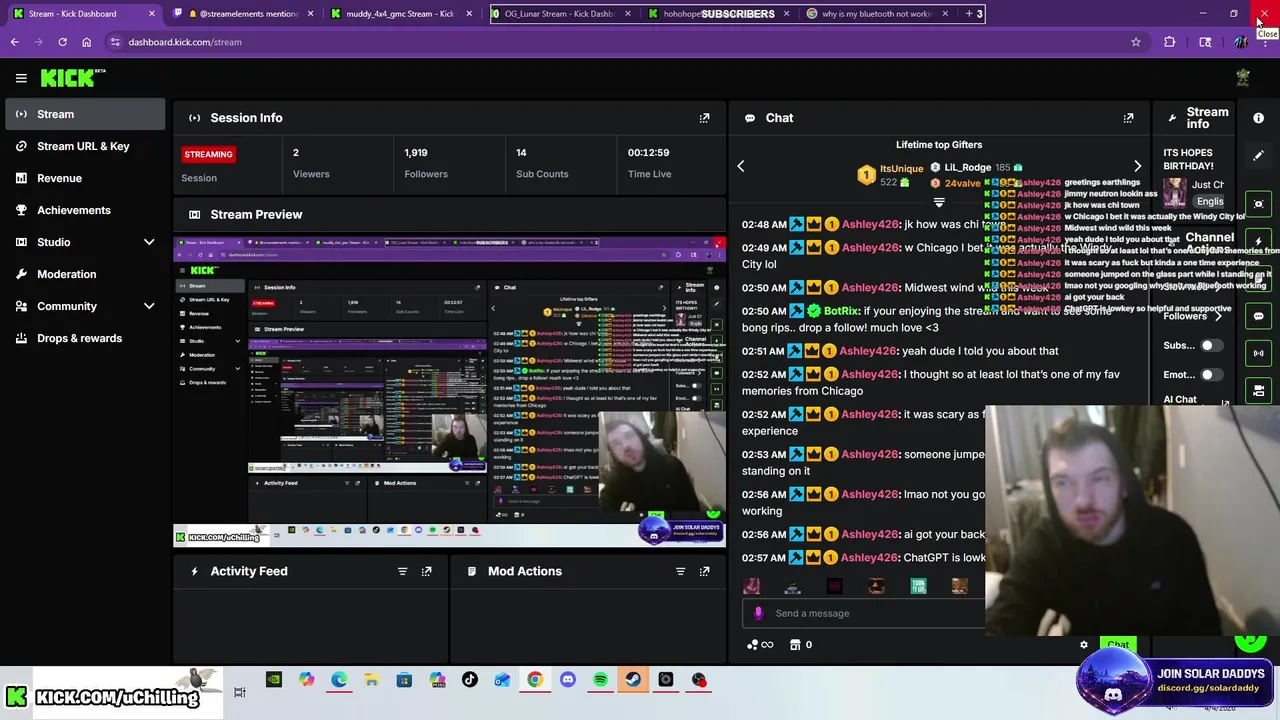Click the Stream Preview video thumbnail
Viewport: 1280px width, 720px height.
click(x=449, y=391)
